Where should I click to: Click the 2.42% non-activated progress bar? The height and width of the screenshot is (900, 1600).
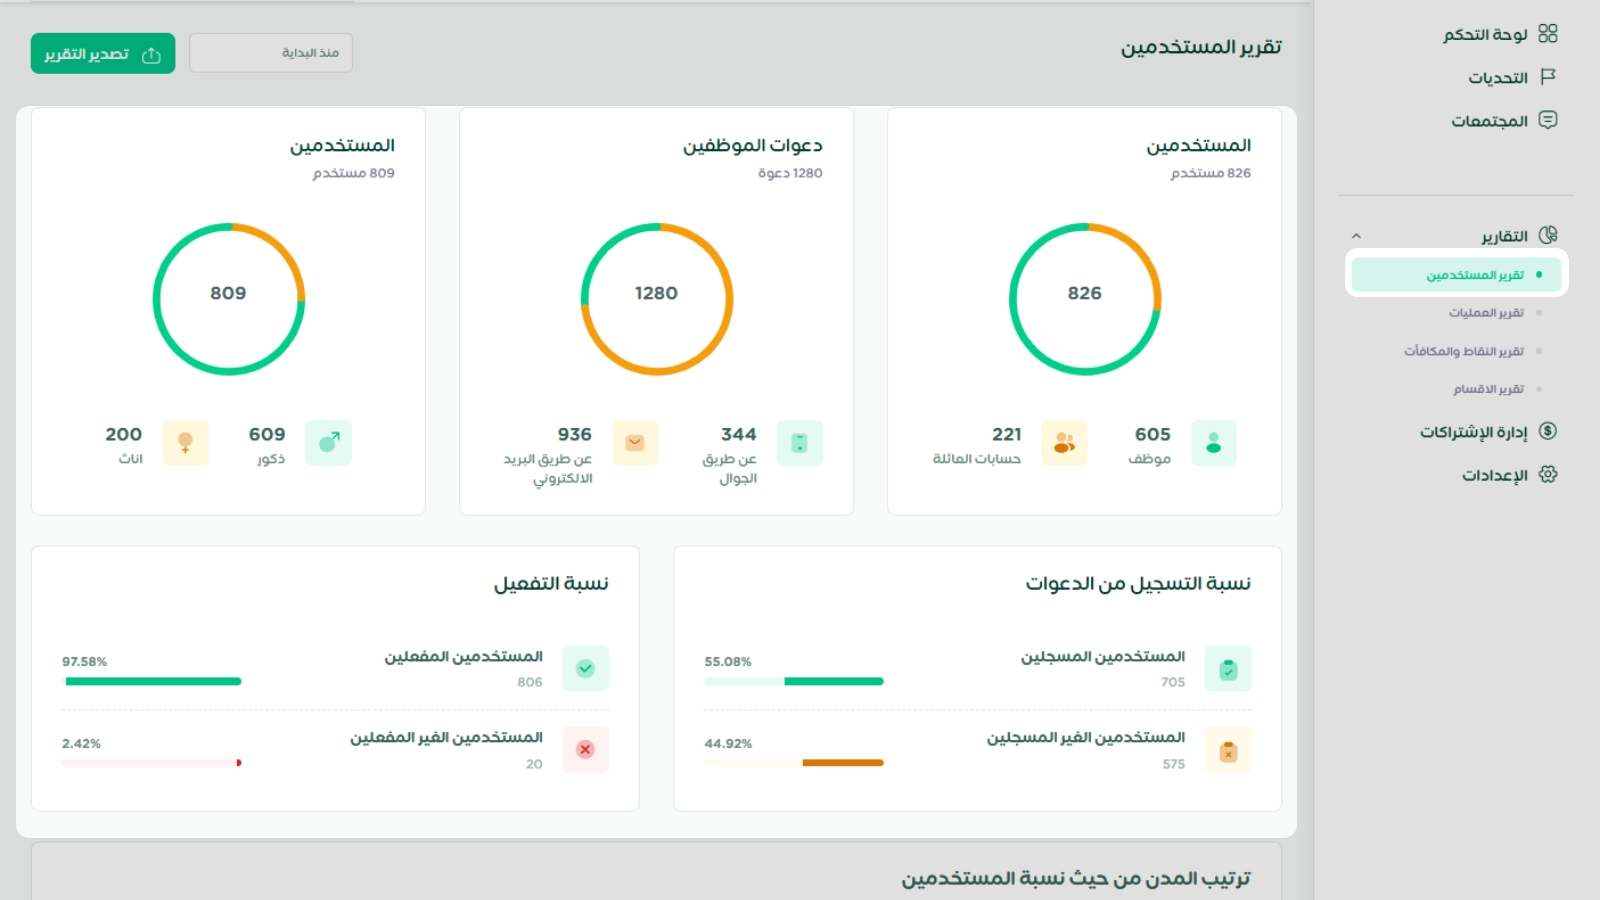point(152,763)
